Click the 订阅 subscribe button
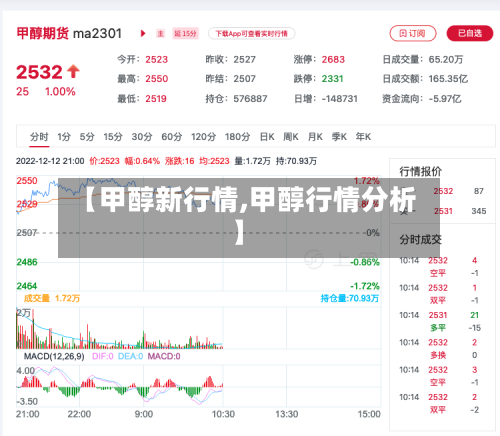 coord(413,33)
